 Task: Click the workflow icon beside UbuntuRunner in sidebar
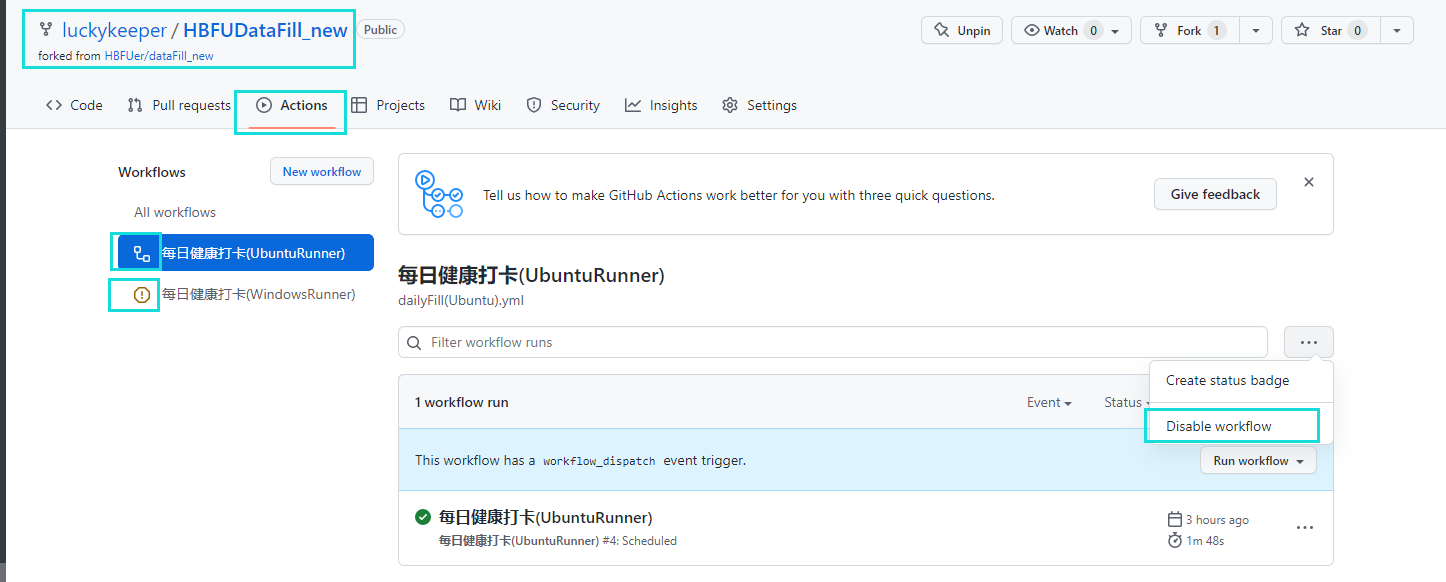tap(141, 253)
